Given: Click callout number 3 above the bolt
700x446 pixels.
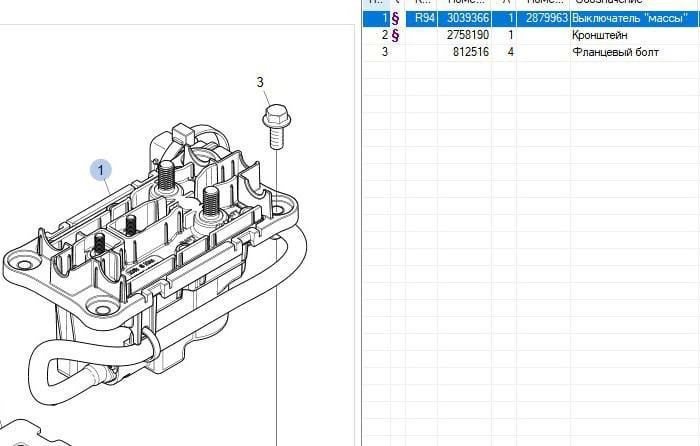Looking at the screenshot, I should 261,83.
